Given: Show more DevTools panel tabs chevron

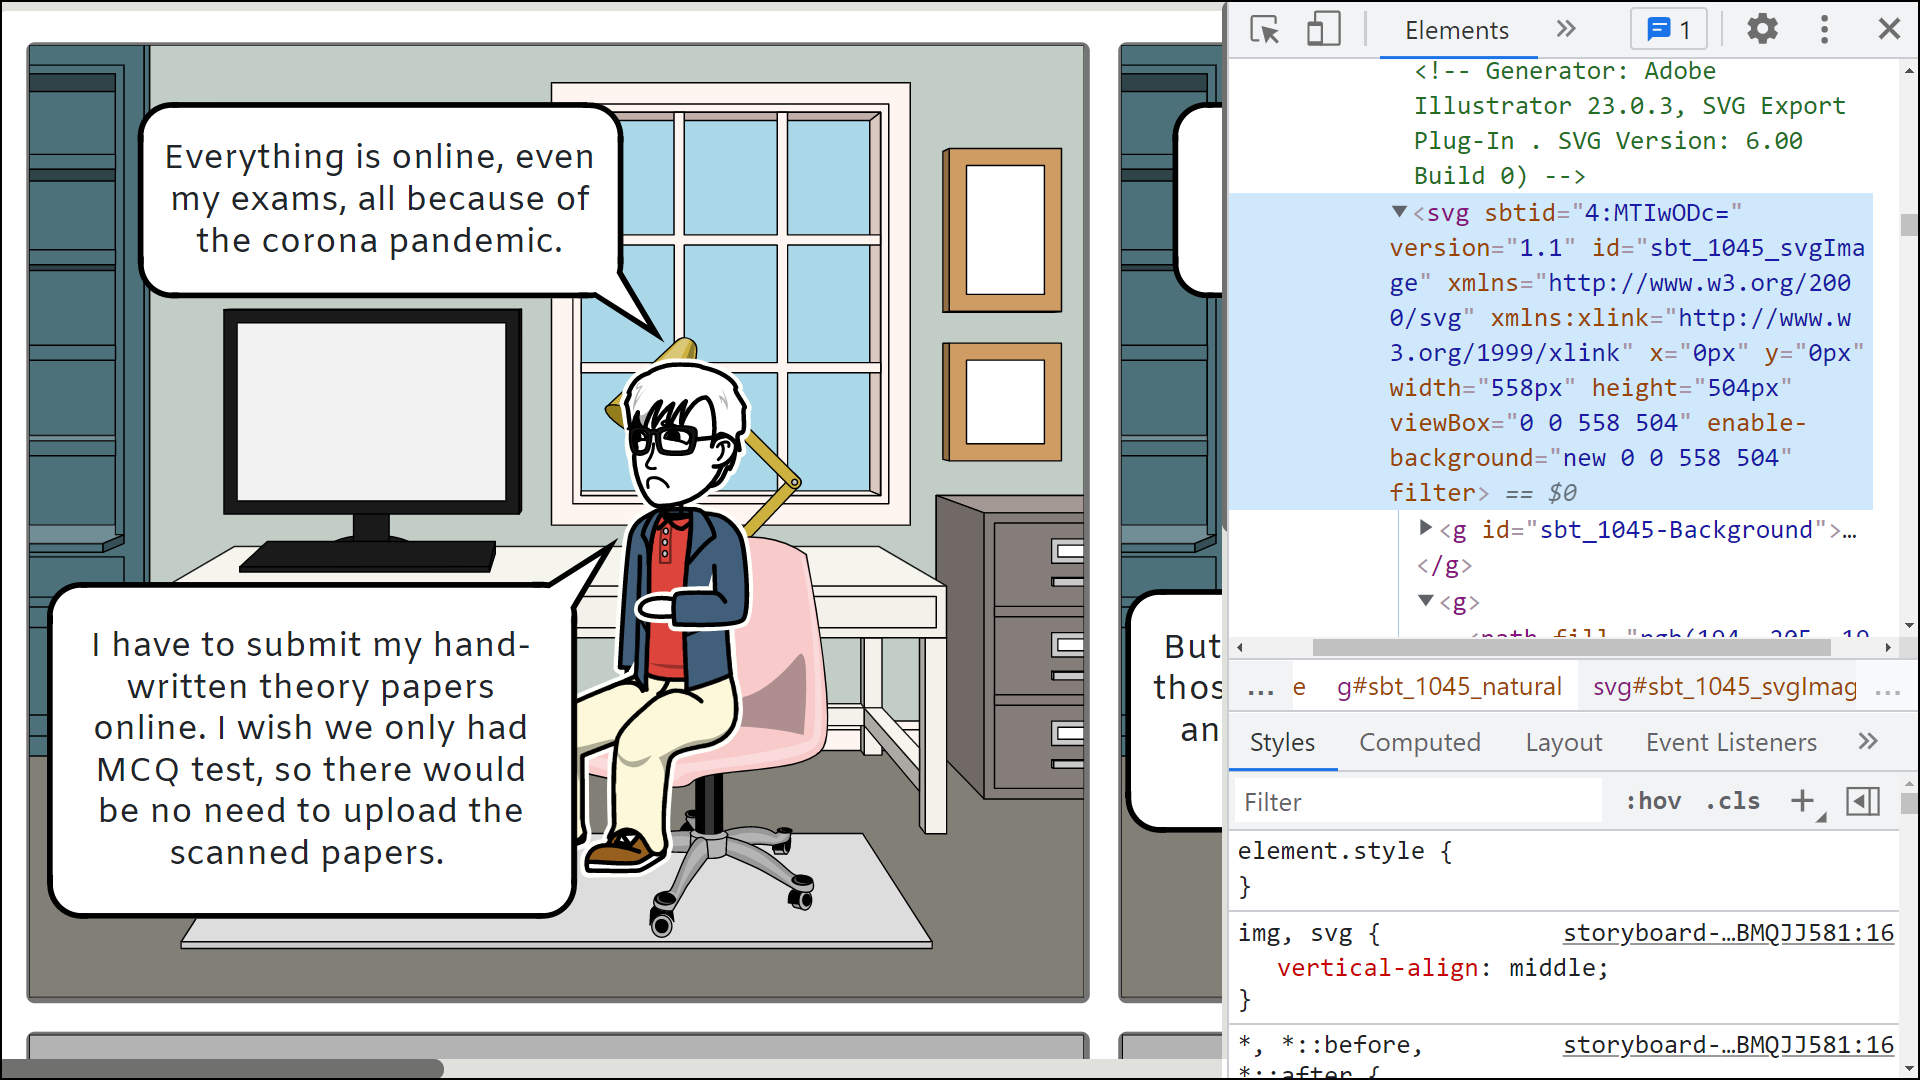Looking at the screenshot, I should click(1566, 30).
